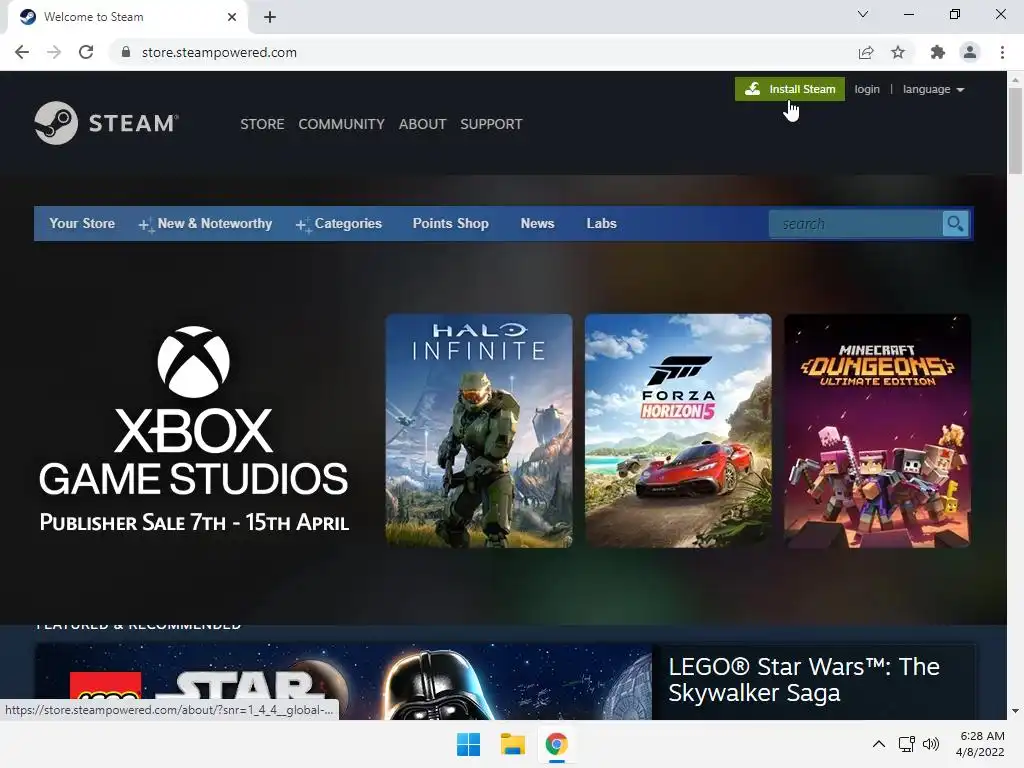Open the Chrome profile avatar icon

970,52
